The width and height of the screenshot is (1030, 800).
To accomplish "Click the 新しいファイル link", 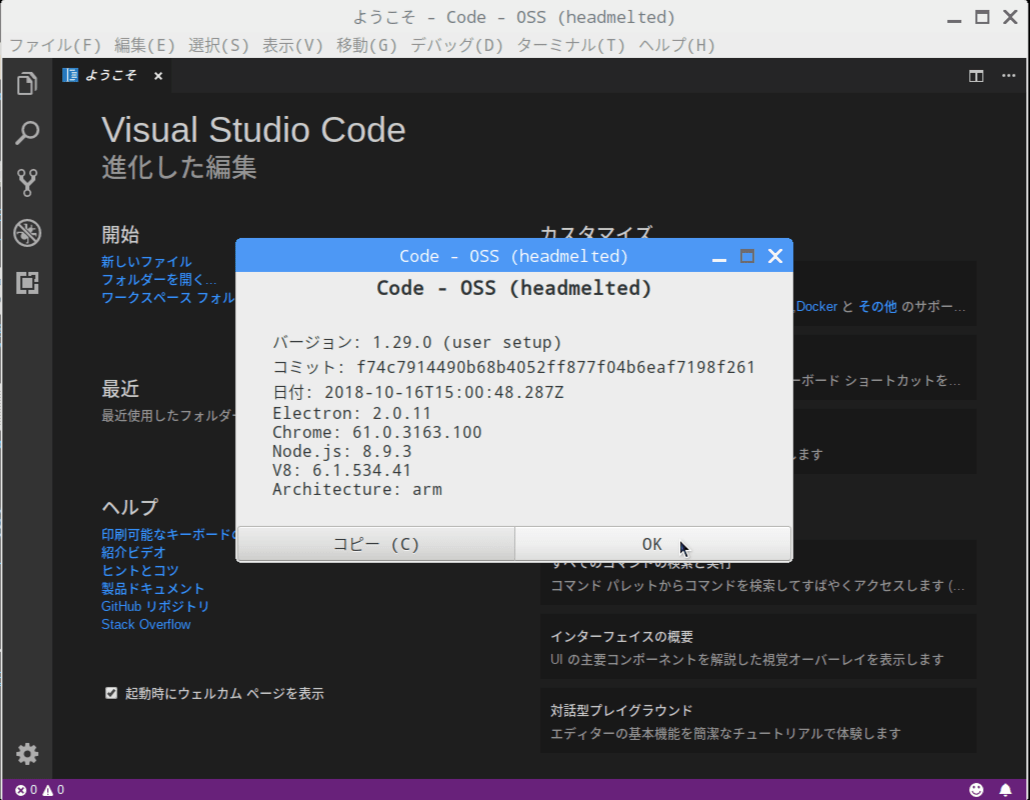I will pyautogui.click(x=146, y=261).
